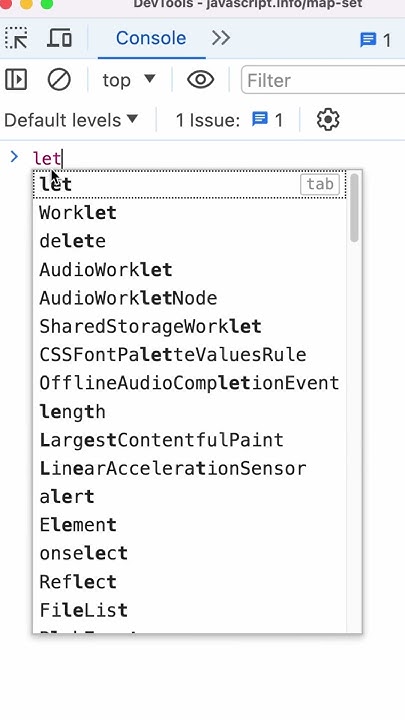Activate the inspect element picker icon
This screenshot has width=405, height=720.
(x=16, y=38)
